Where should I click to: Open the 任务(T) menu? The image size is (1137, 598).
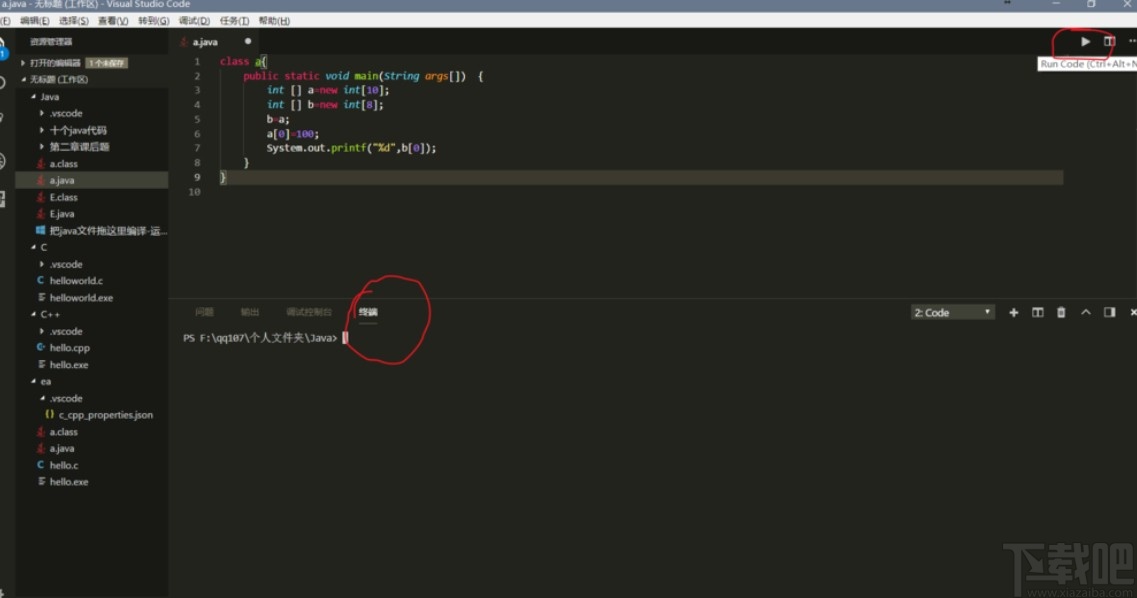(234, 21)
